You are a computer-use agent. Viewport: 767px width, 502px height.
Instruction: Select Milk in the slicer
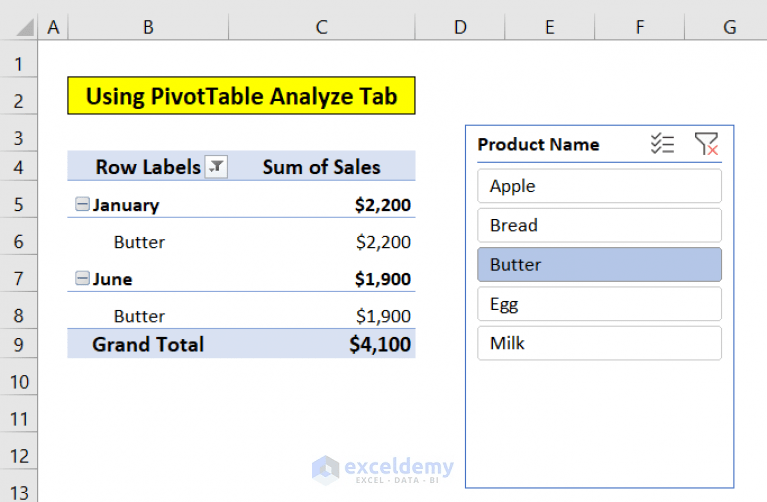(x=599, y=343)
